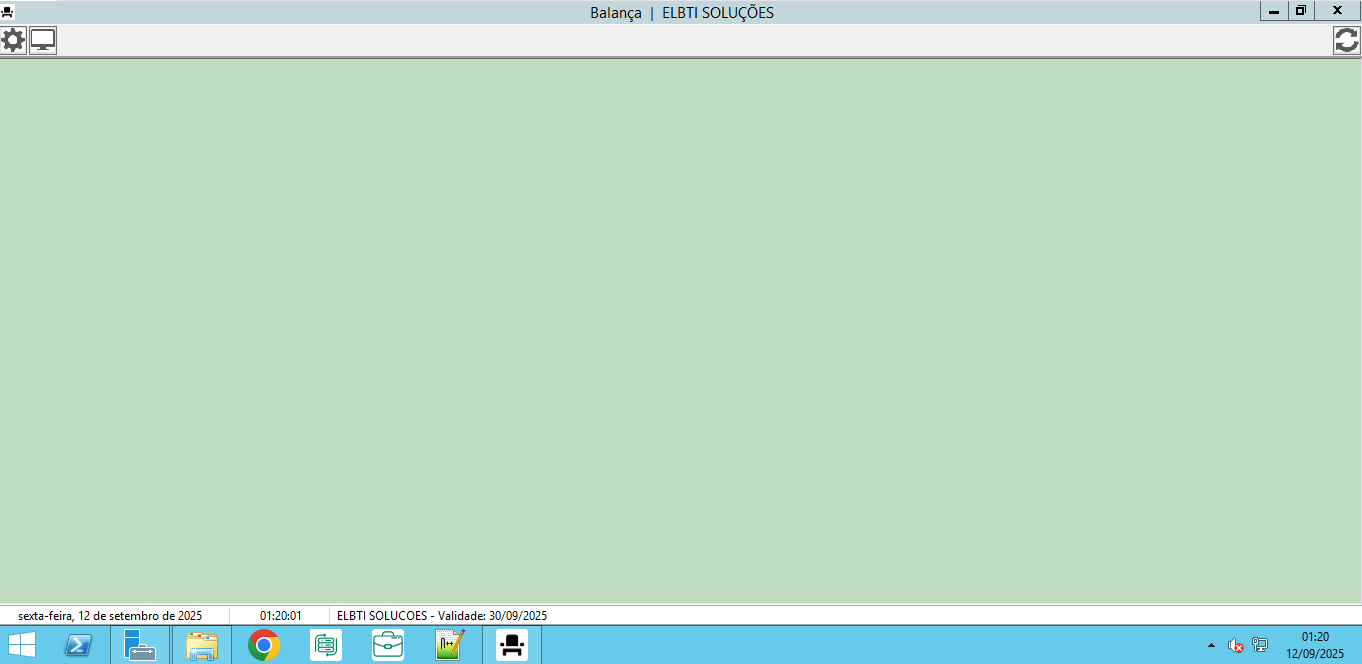Click the taskbar clock showing 01:20

pyautogui.click(x=1315, y=645)
